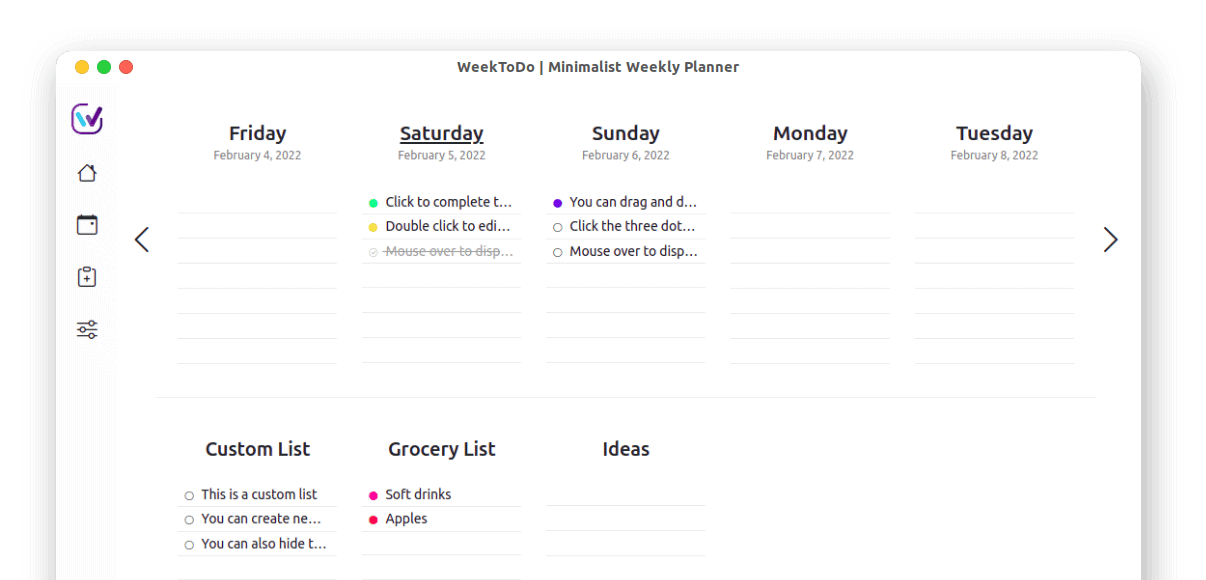Uncheck the completed 'Mouse over to disp...' Saturday task
Image resolution: width=1206 pixels, height=580 pixels.
[373, 252]
